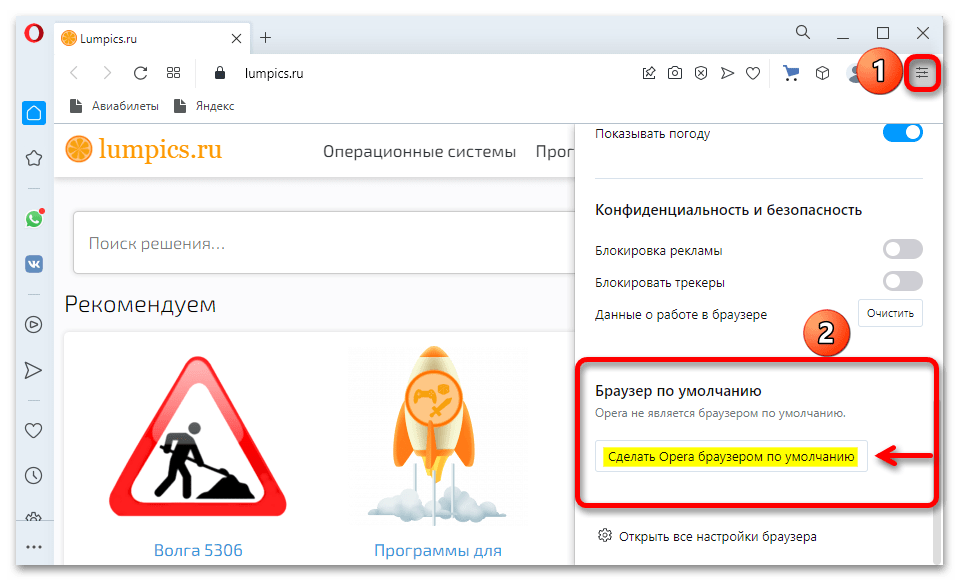Click the lumpics.ru site logo
Screen dimensions: 959x581
click(144, 149)
